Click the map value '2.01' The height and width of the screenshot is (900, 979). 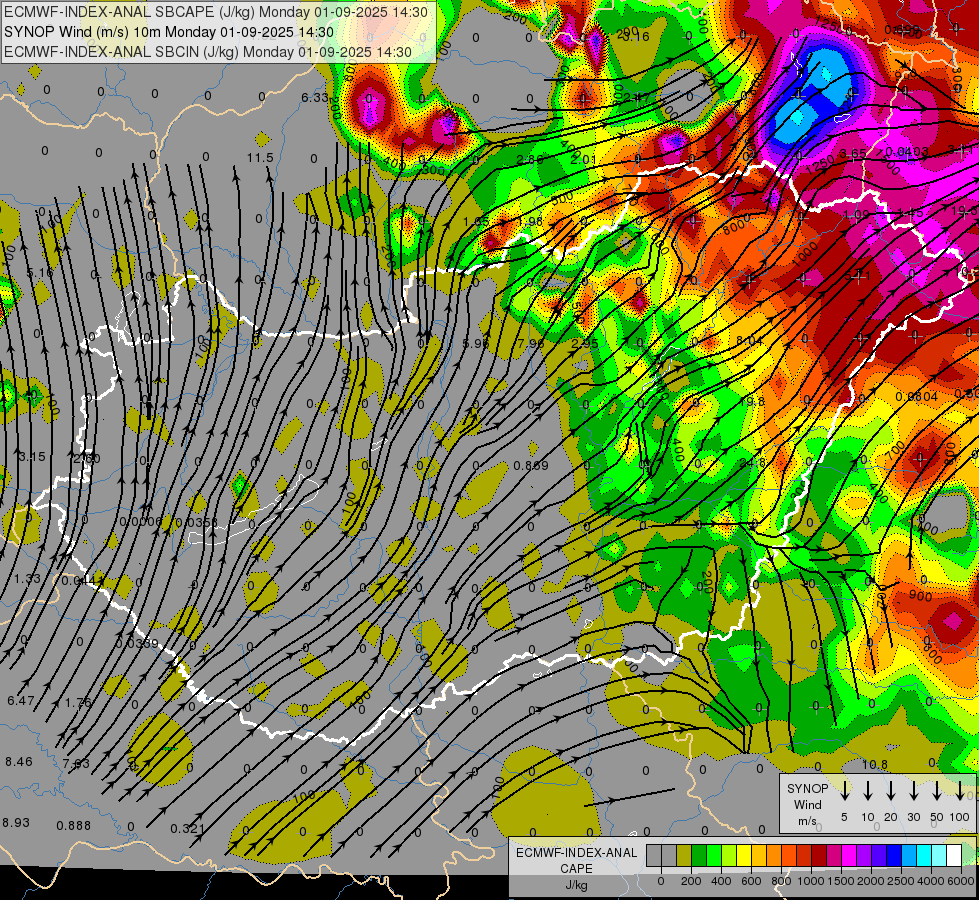point(584,160)
